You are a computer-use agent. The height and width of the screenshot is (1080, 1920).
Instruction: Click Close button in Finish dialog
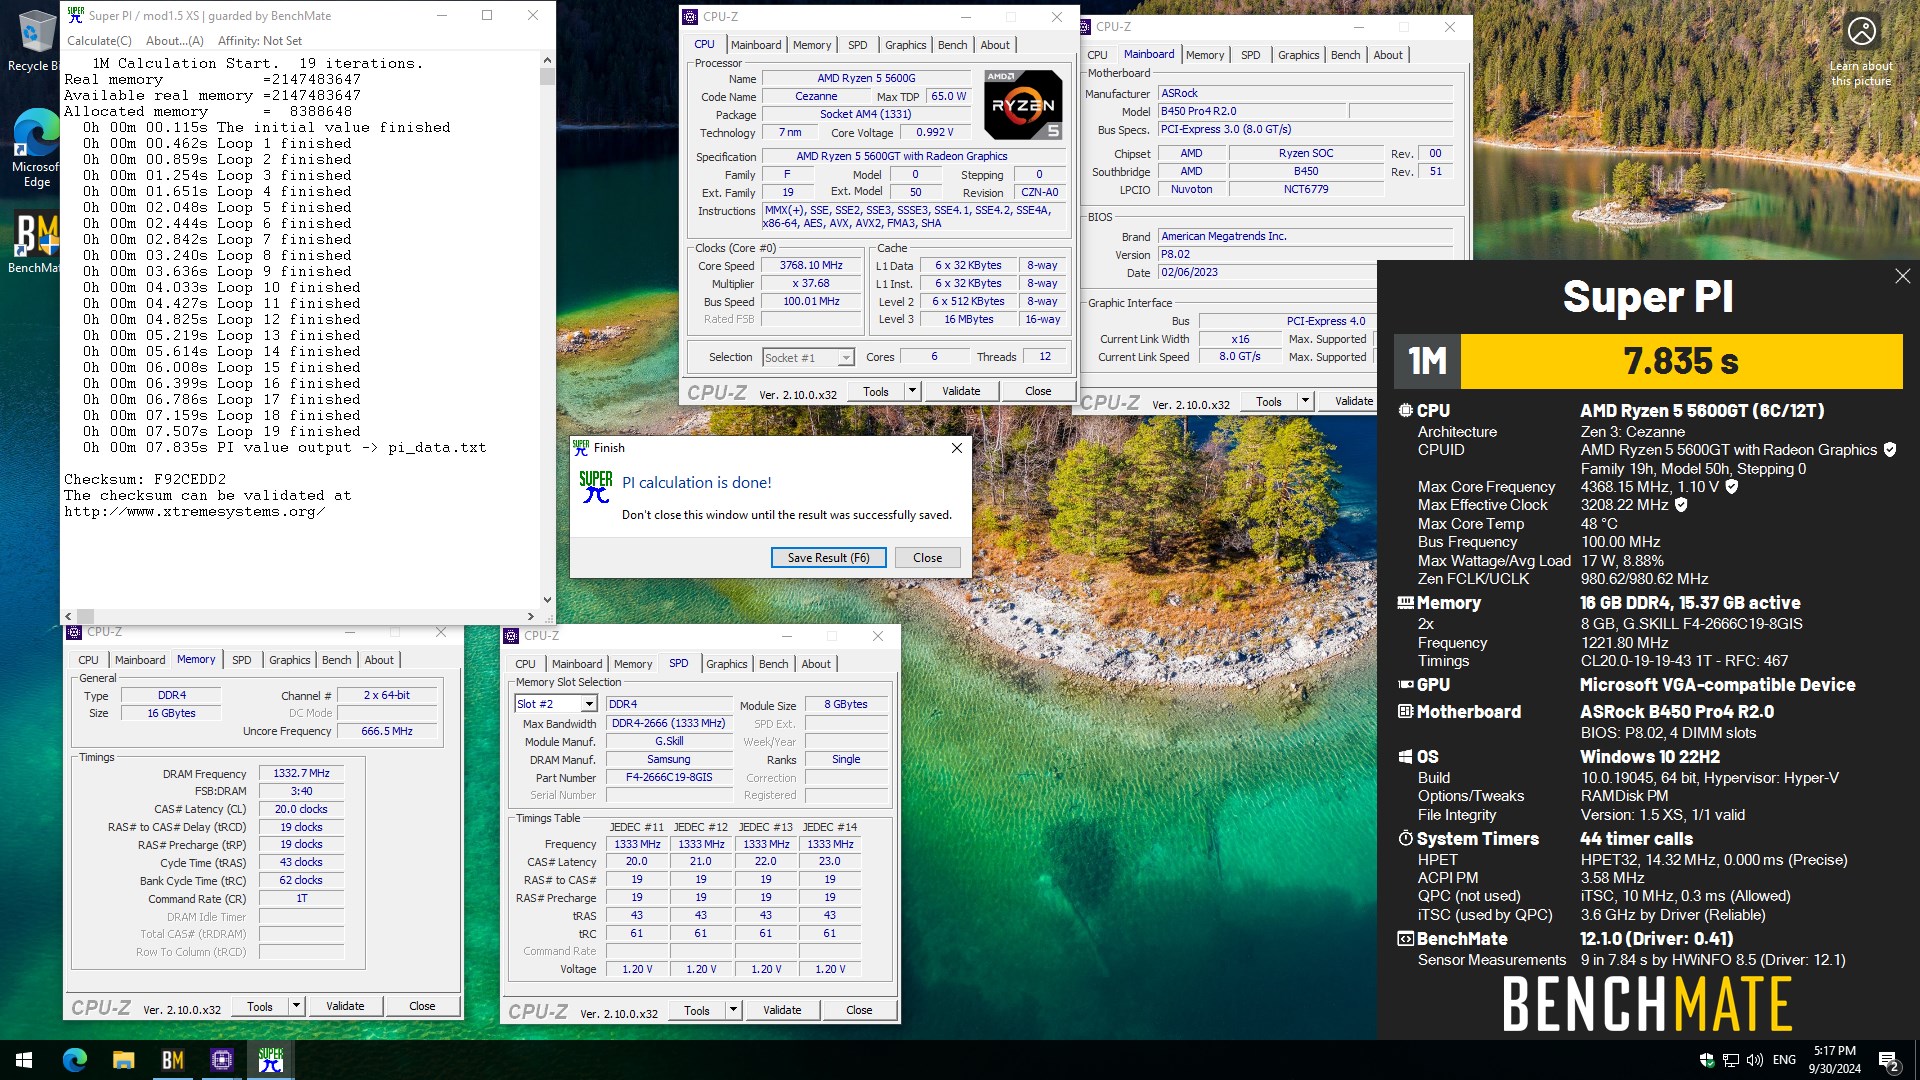[x=927, y=558]
